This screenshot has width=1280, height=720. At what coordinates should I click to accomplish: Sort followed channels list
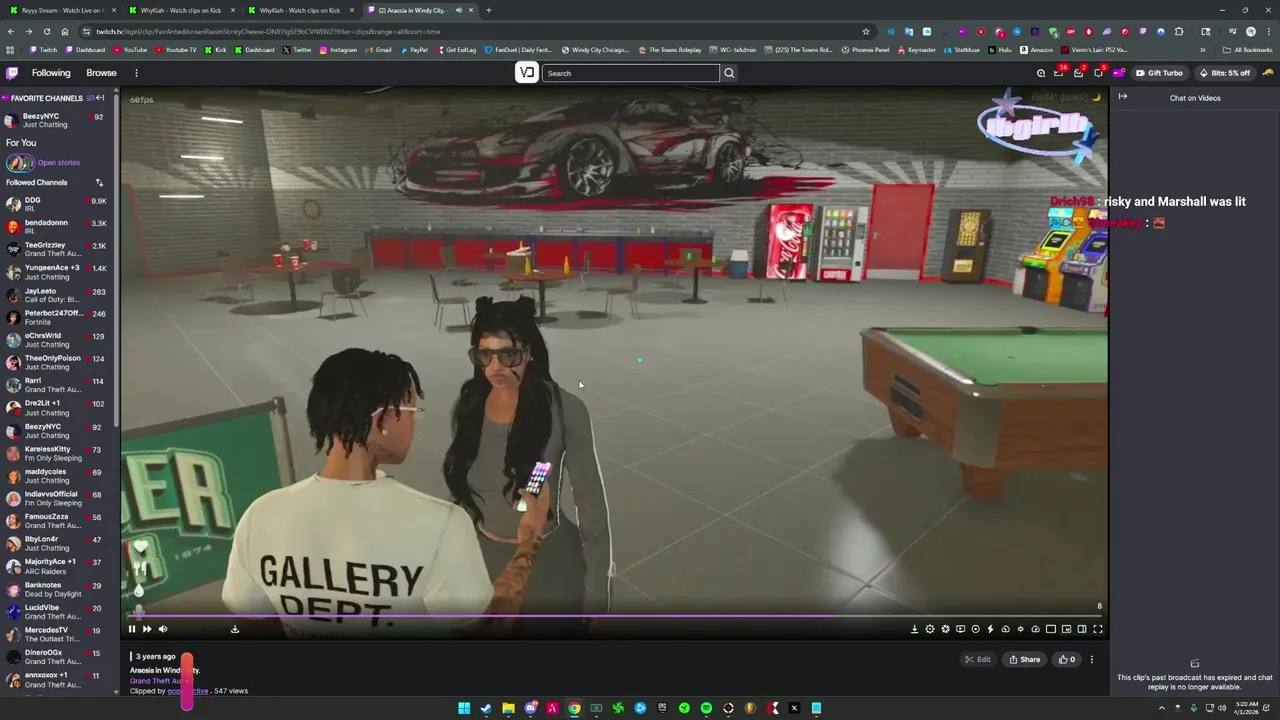99,182
